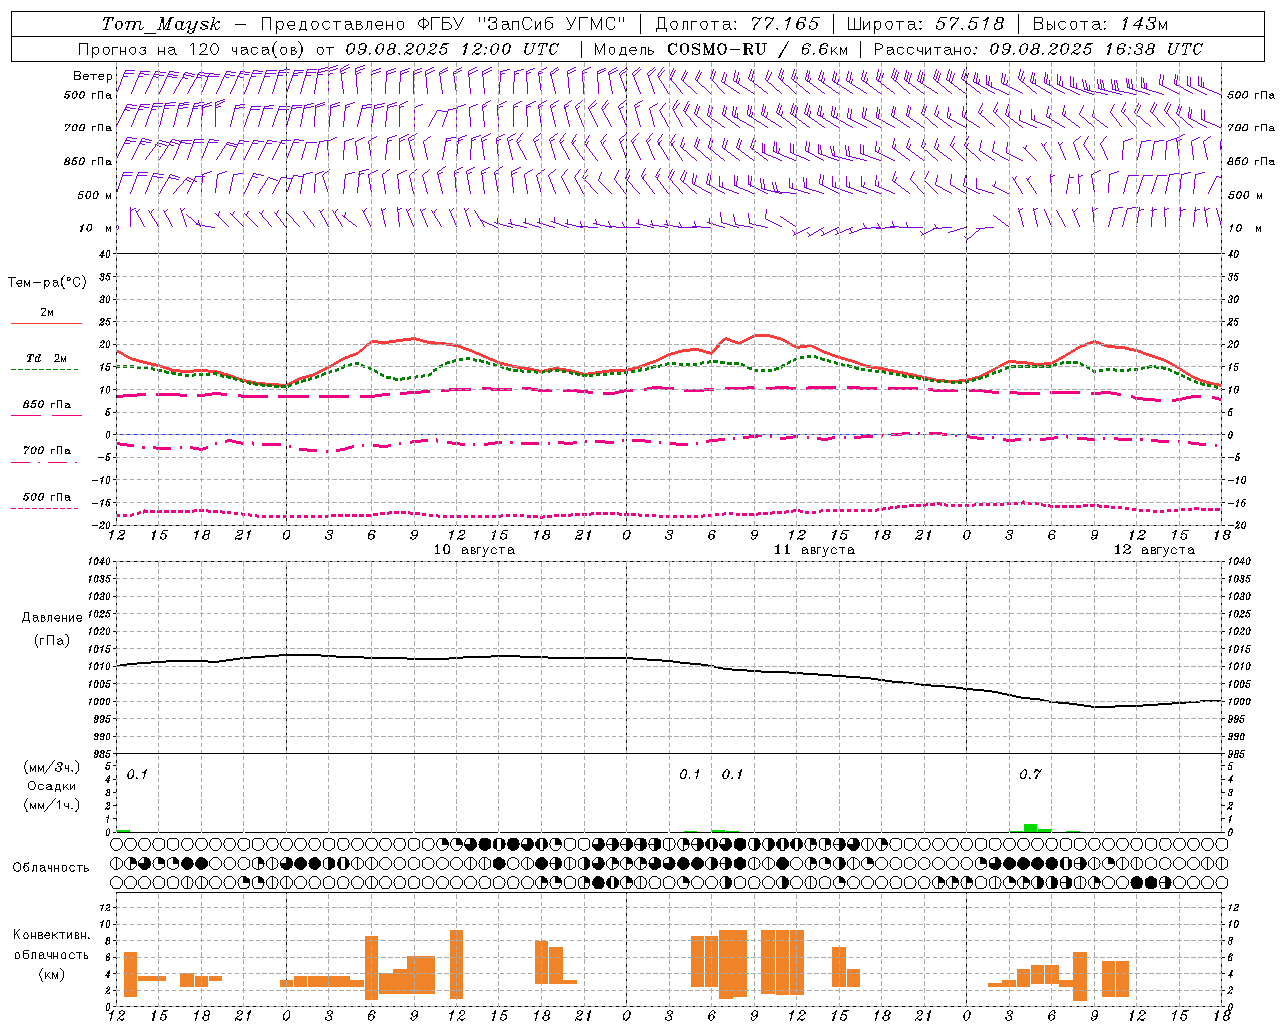Click the 'Рассчитано: 09.08.2025 16:38 UTC' timestamp
Image resolution: width=1280 pixels, height=1024 pixels.
pos(1038,49)
